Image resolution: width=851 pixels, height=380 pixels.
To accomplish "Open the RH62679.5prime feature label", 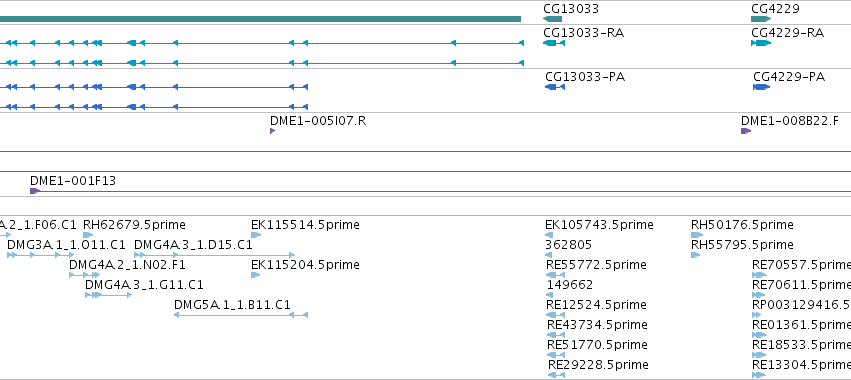I will coord(134,225).
